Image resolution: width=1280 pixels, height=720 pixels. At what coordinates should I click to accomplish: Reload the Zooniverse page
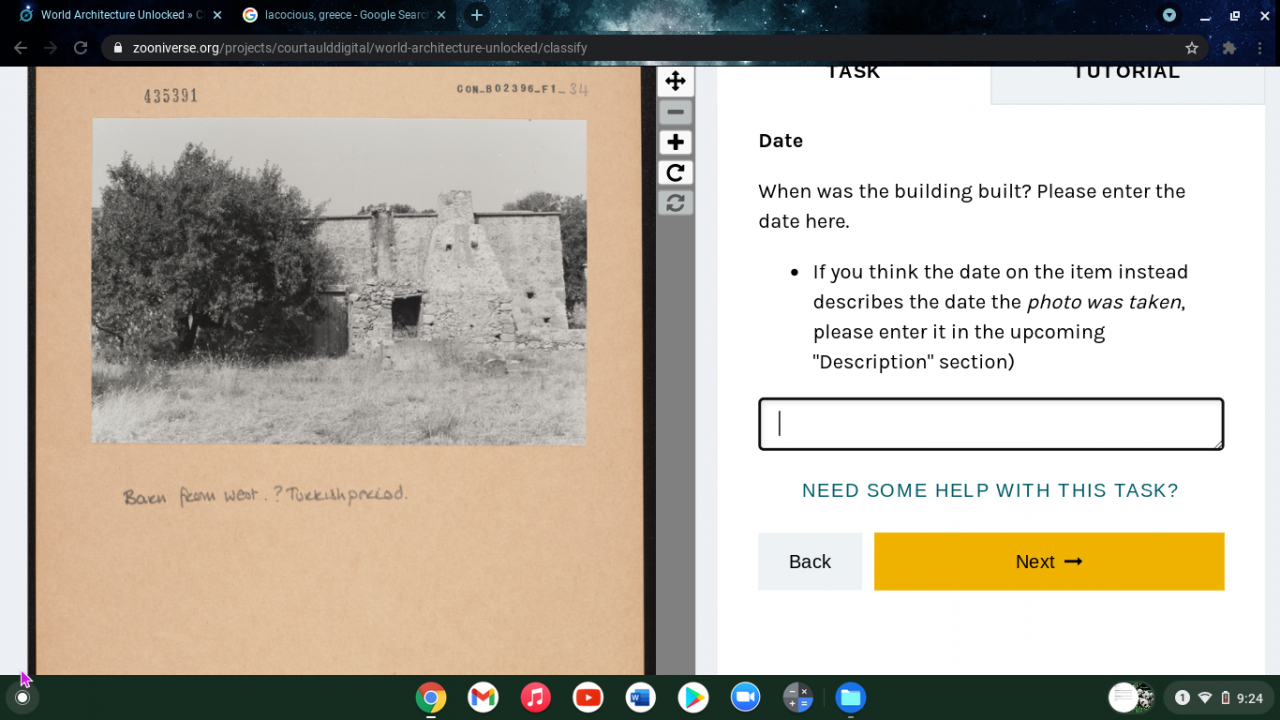[x=81, y=48]
